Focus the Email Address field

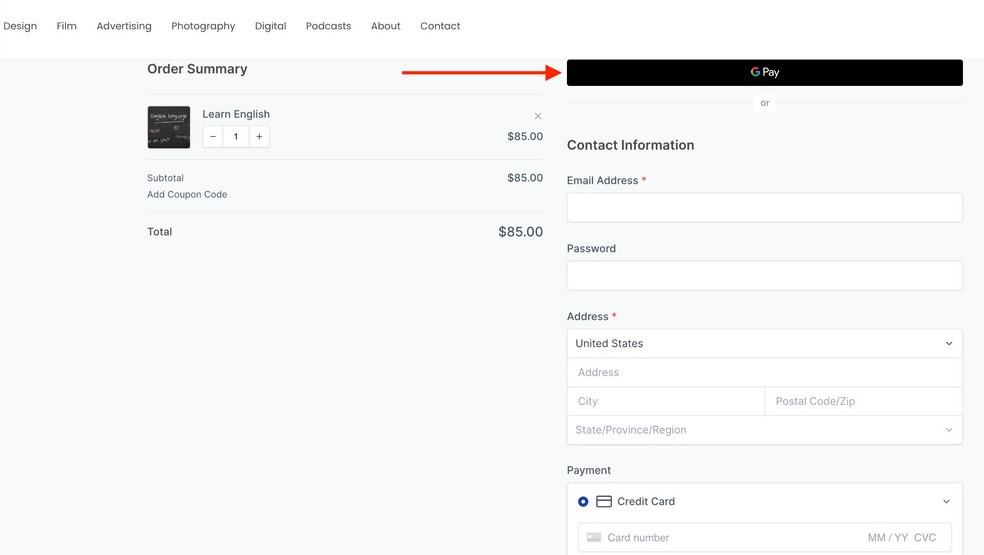point(764,207)
